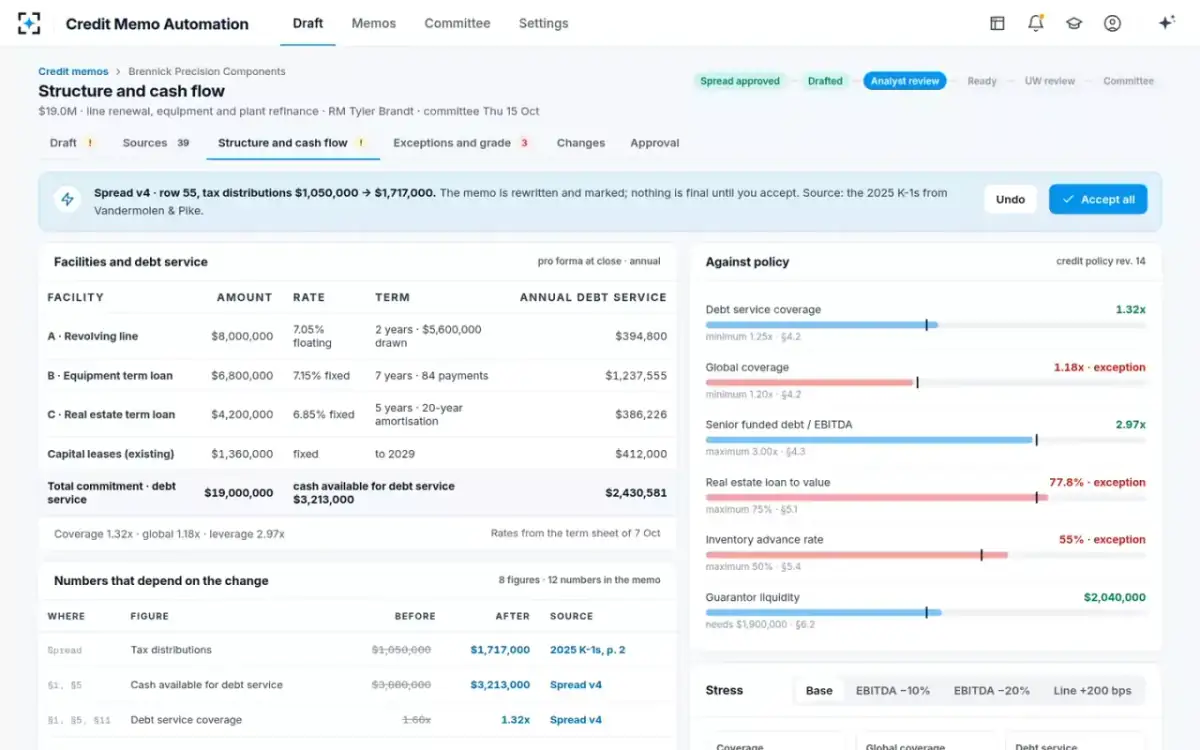This screenshot has height=750, width=1200.
Task: Click the Capital leases (existing) row
Action: pos(358,454)
